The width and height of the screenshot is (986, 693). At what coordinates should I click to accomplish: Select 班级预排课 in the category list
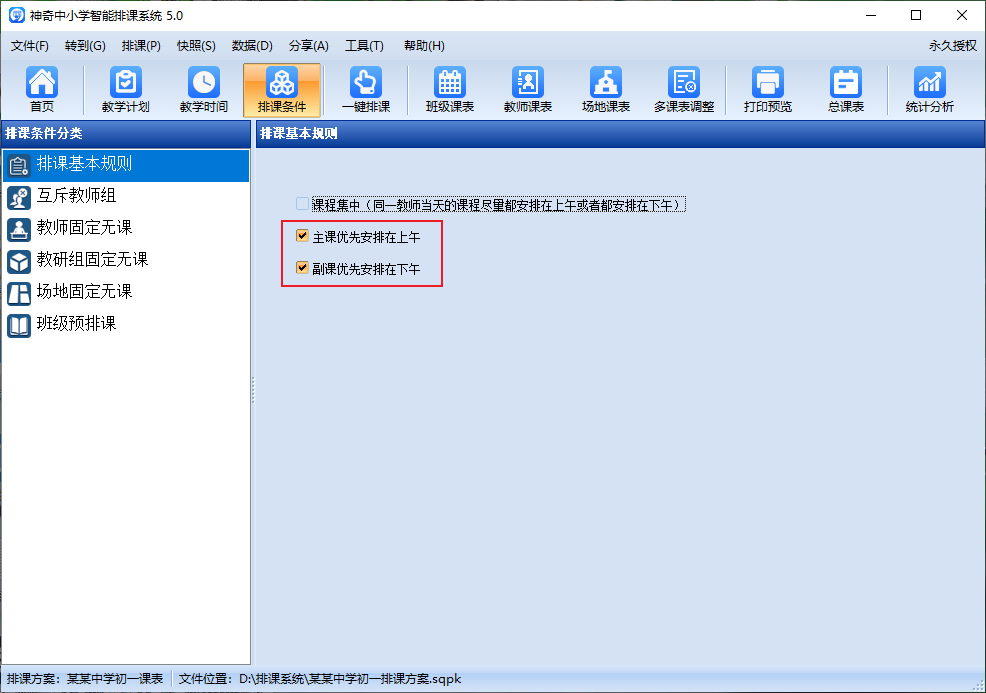126,325
